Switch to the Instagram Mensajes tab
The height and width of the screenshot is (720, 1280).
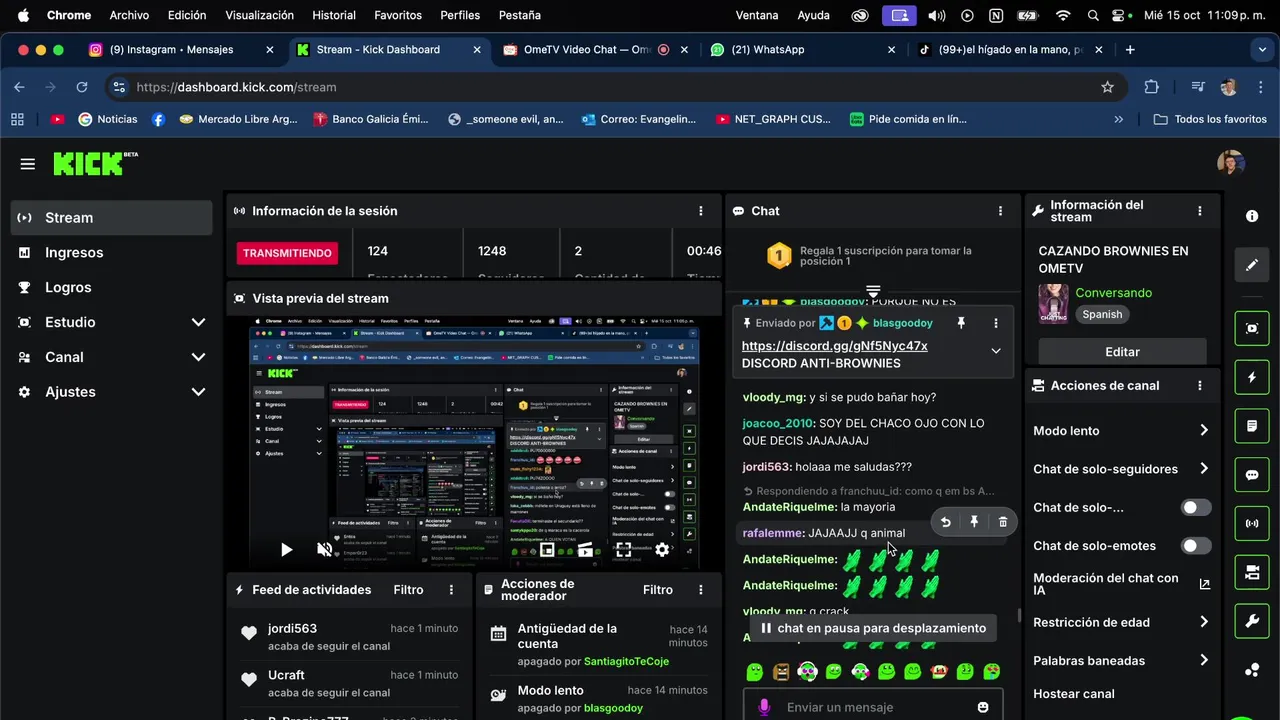point(180,49)
